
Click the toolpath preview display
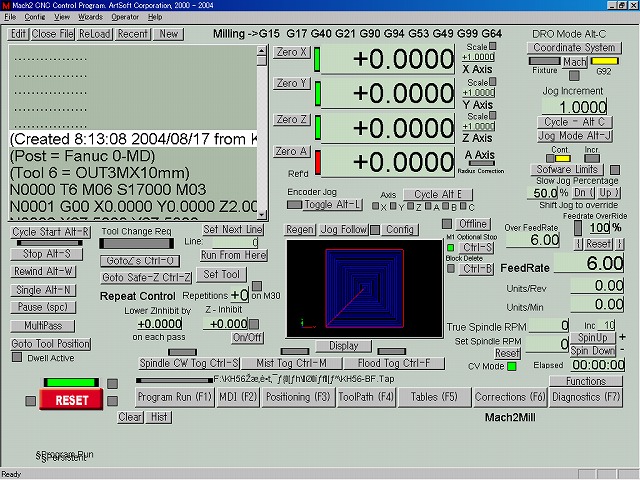364,289
